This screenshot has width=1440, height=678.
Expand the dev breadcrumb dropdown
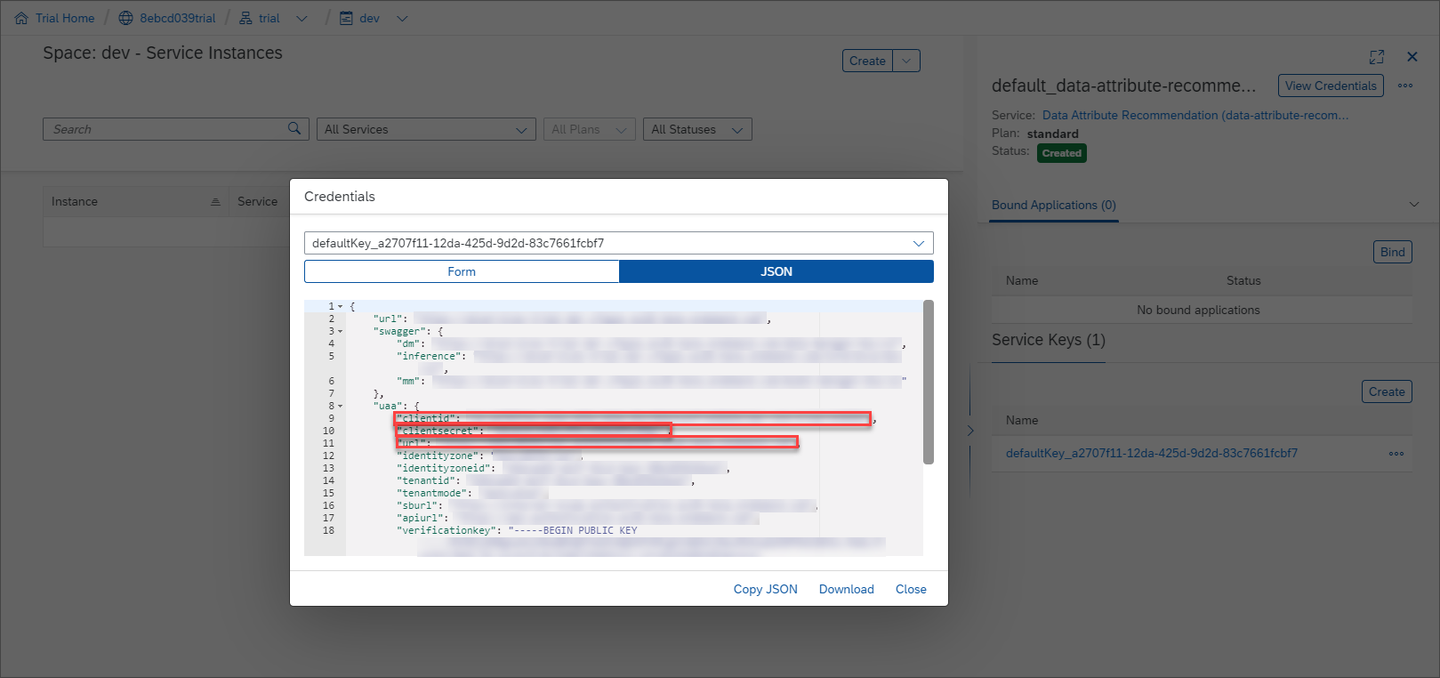[x=402, y=18]
